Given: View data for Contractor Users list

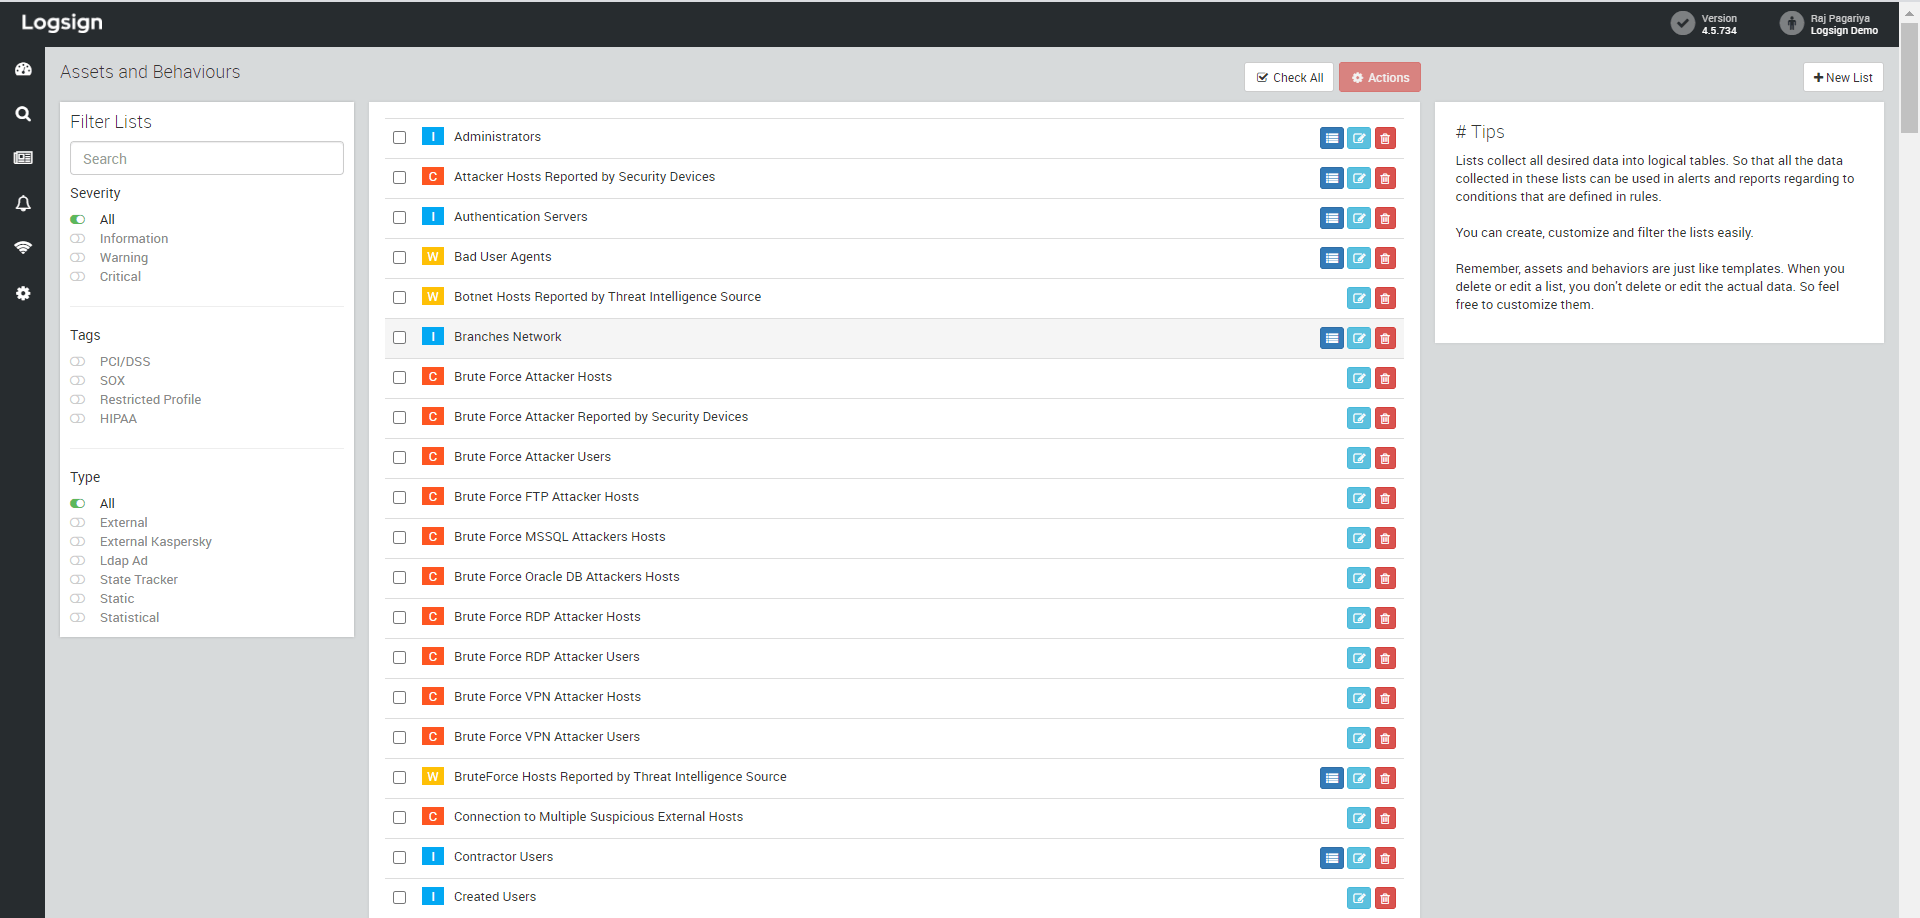Looking at the screenshot, I should (1331, 858).
